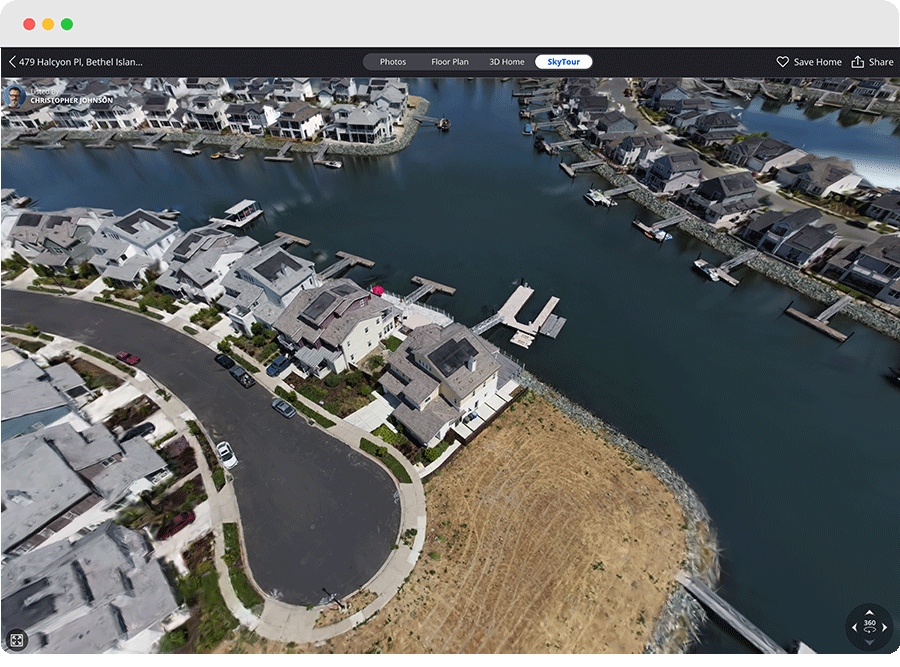
Task: Click the Share upload icon
Action: [x=857, y=62]
